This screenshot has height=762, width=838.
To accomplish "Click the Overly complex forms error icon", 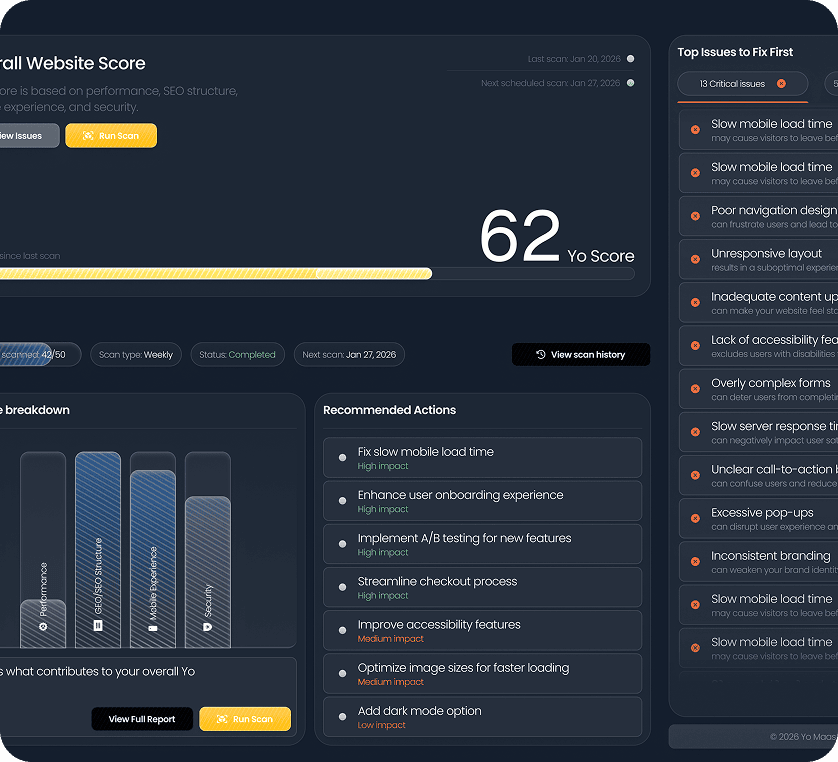I will pyautogui.click(x=695, y=389).
